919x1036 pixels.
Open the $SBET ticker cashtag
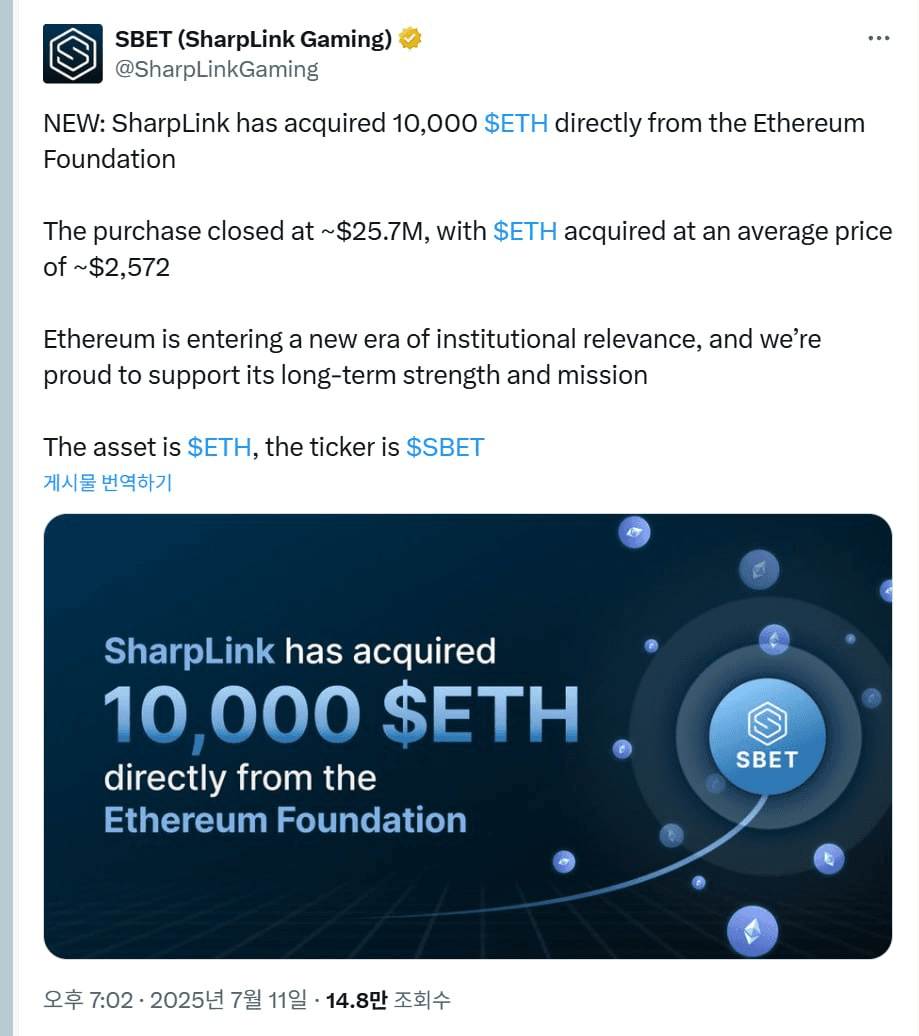point(445,447)
